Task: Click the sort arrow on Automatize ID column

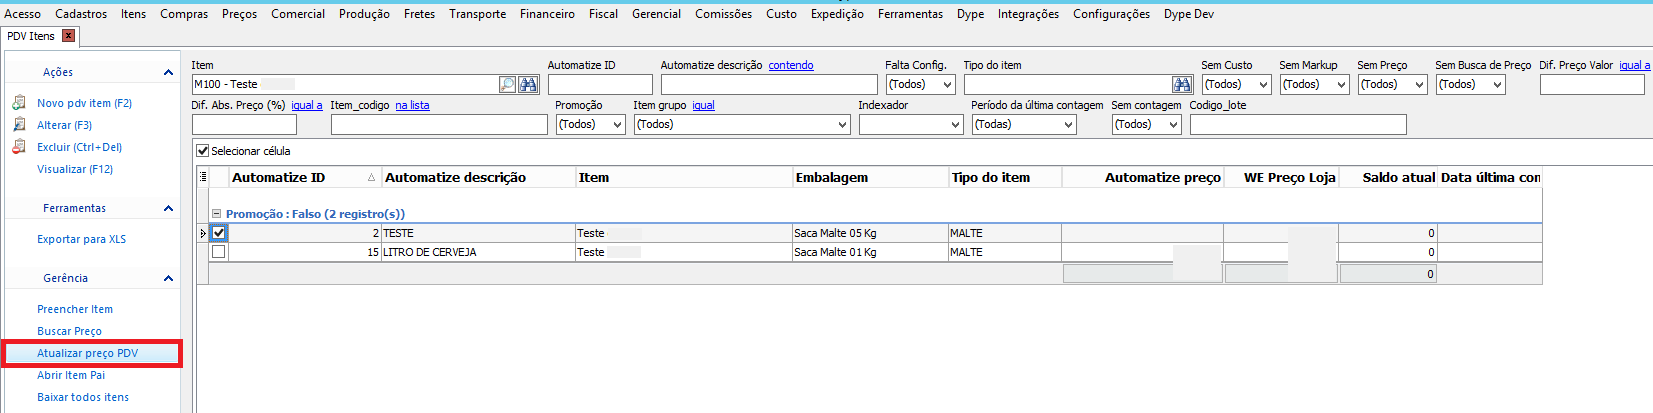Action: [x=371, y=177]
